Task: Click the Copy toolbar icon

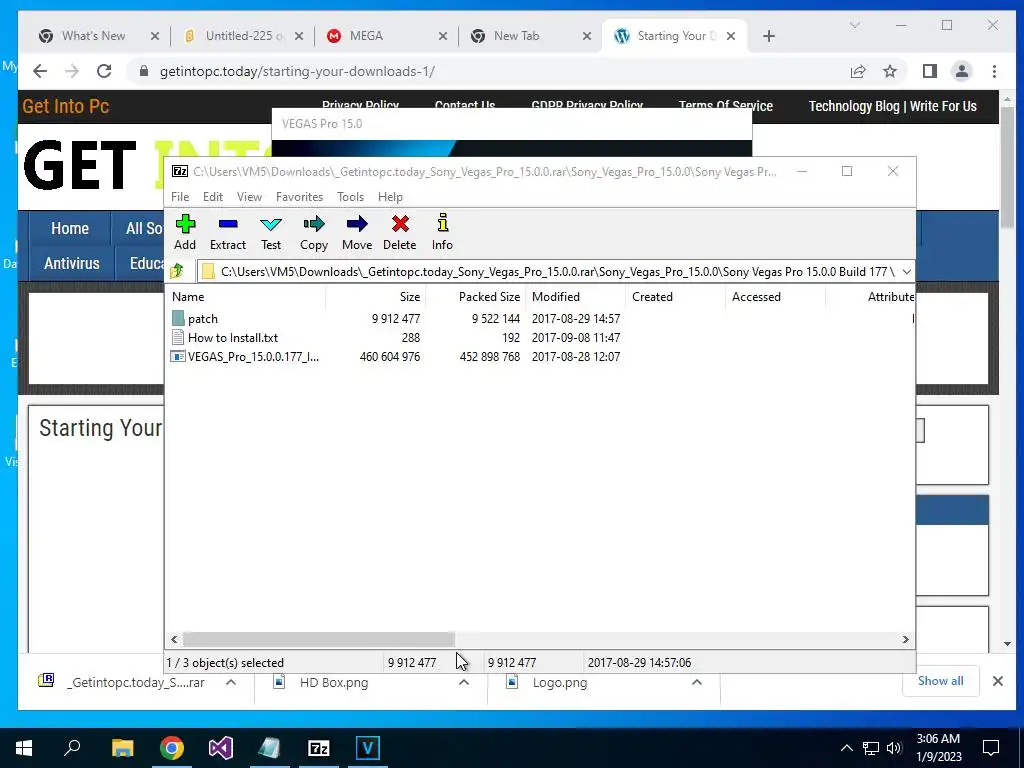Action: click(313, 232)
